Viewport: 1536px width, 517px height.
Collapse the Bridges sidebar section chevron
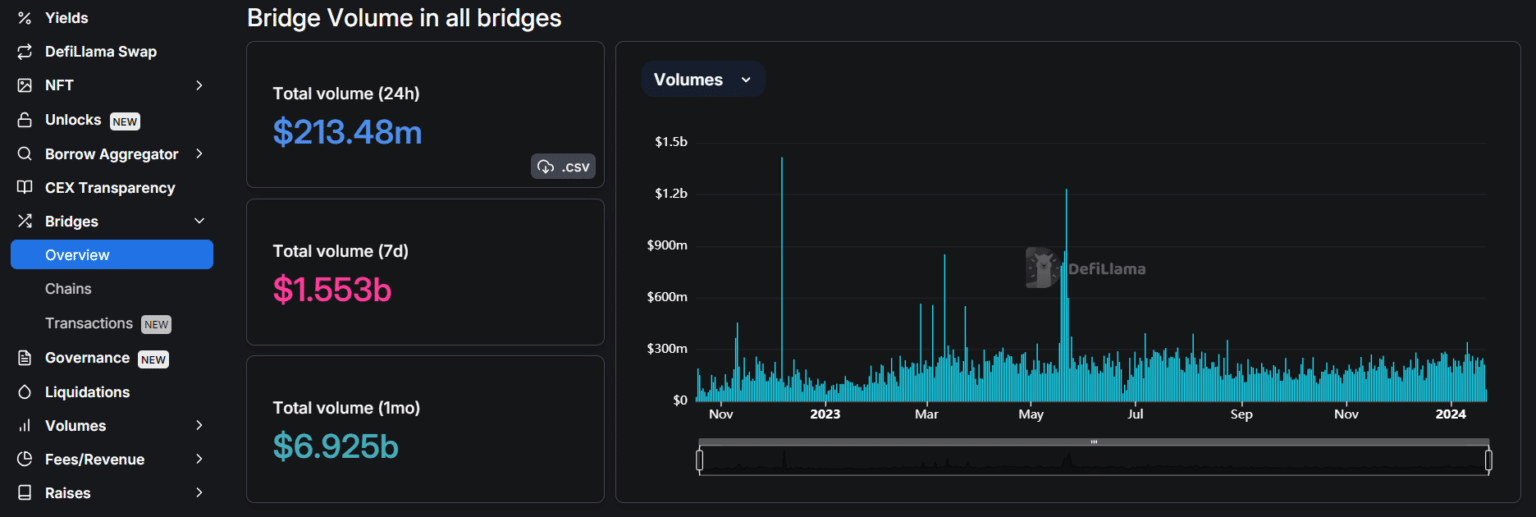pyautogui.click(x=199, y=221)
